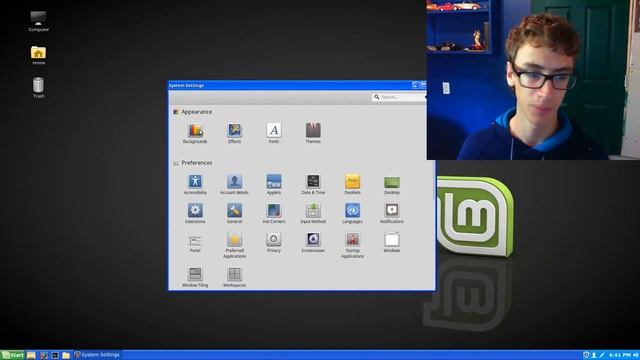The width and height of the screenshot is (640, 360).
Task: Click the show desktop icon beside Start
Action: coord(31,355)
